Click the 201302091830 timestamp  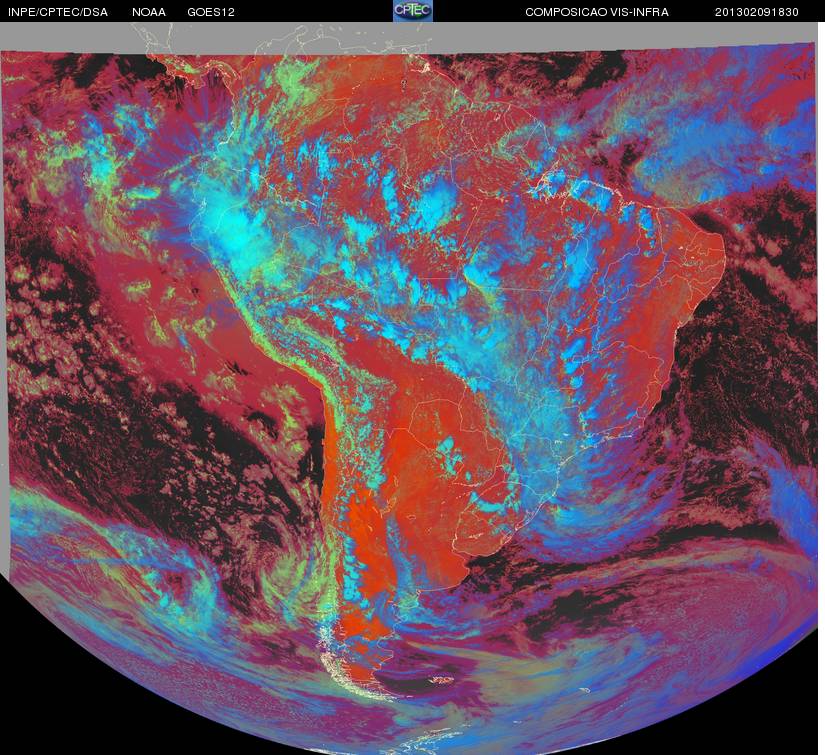coord(757,12)
